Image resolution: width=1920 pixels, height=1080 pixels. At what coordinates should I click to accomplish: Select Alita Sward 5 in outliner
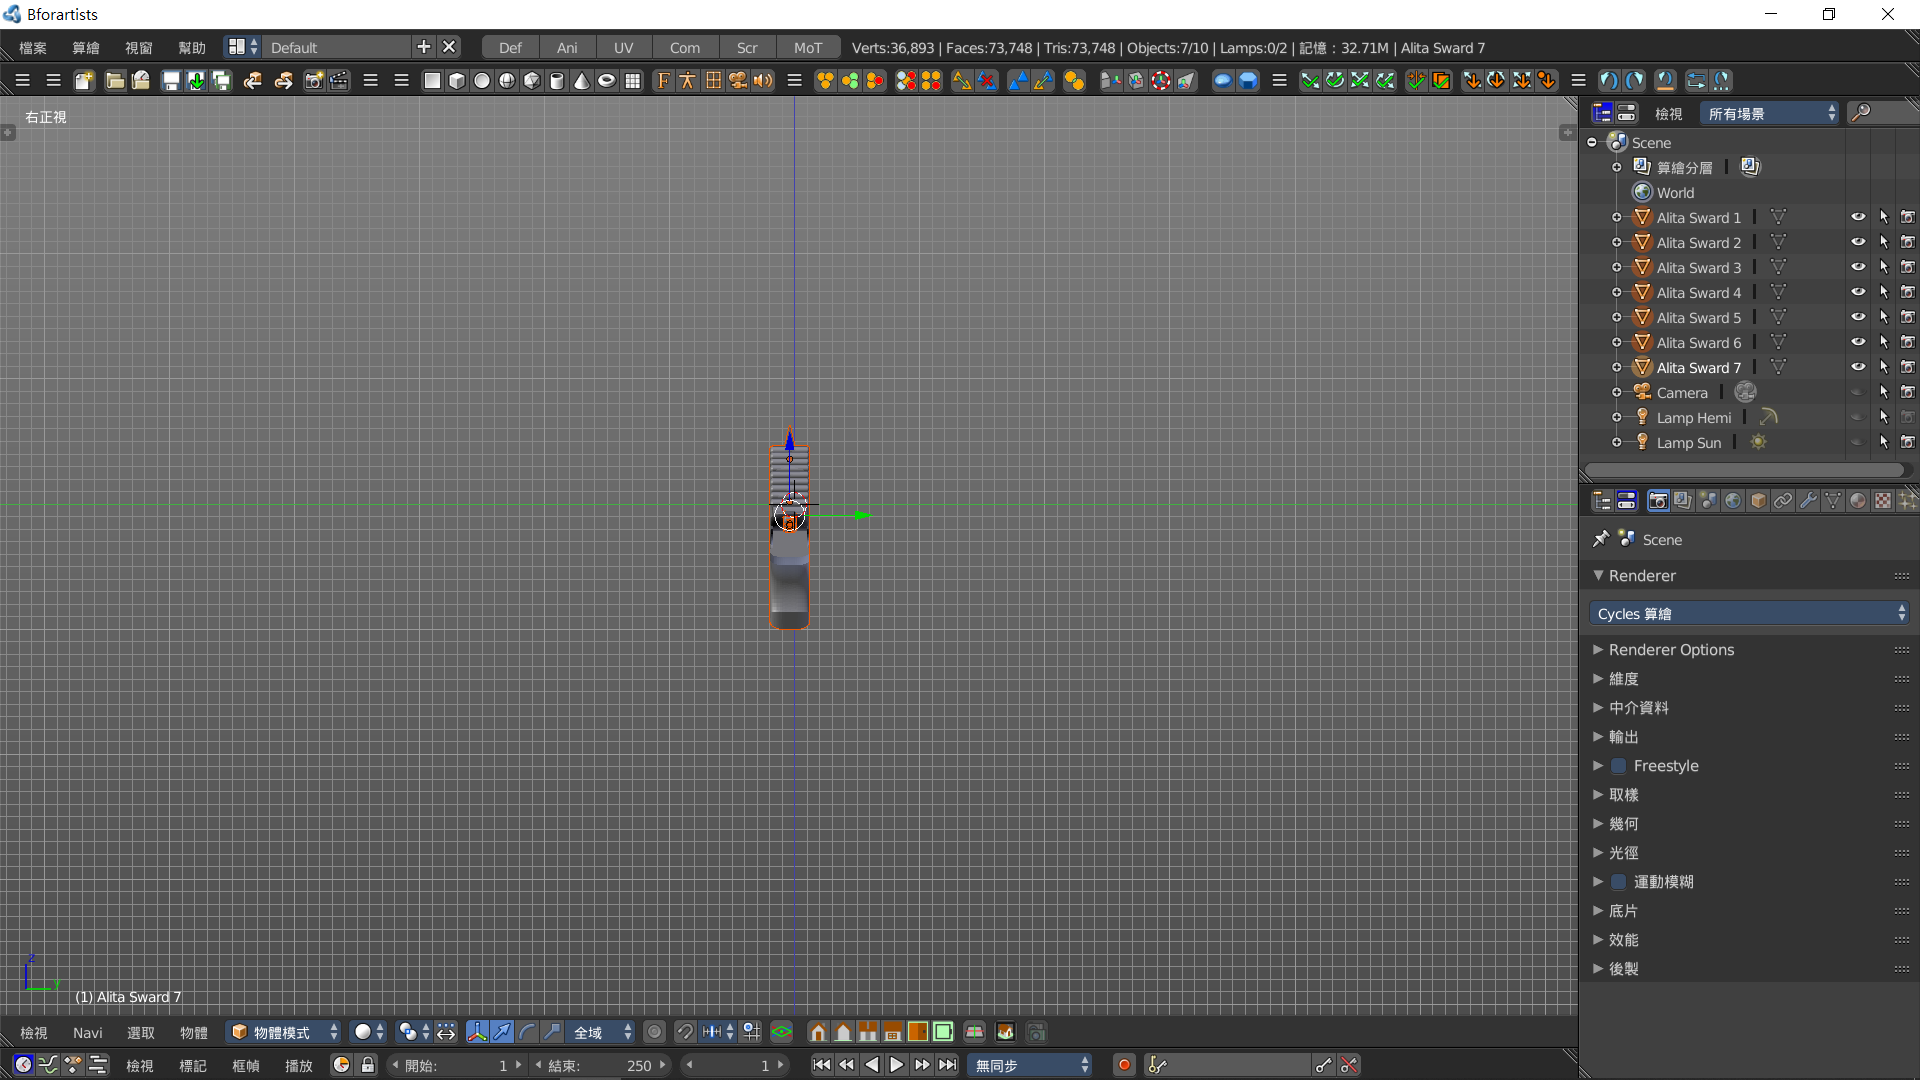(x=1698, y=318)
